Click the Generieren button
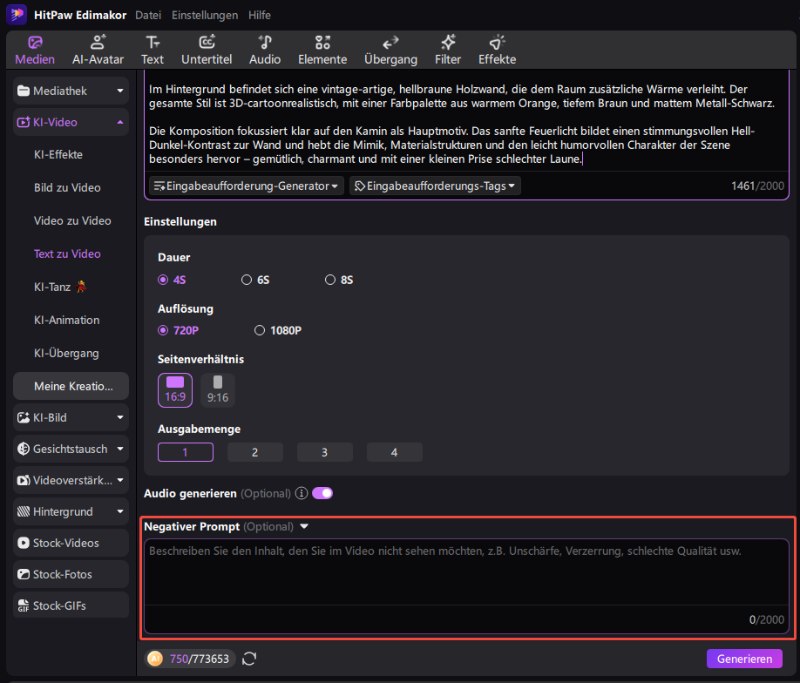 (744, 658)
